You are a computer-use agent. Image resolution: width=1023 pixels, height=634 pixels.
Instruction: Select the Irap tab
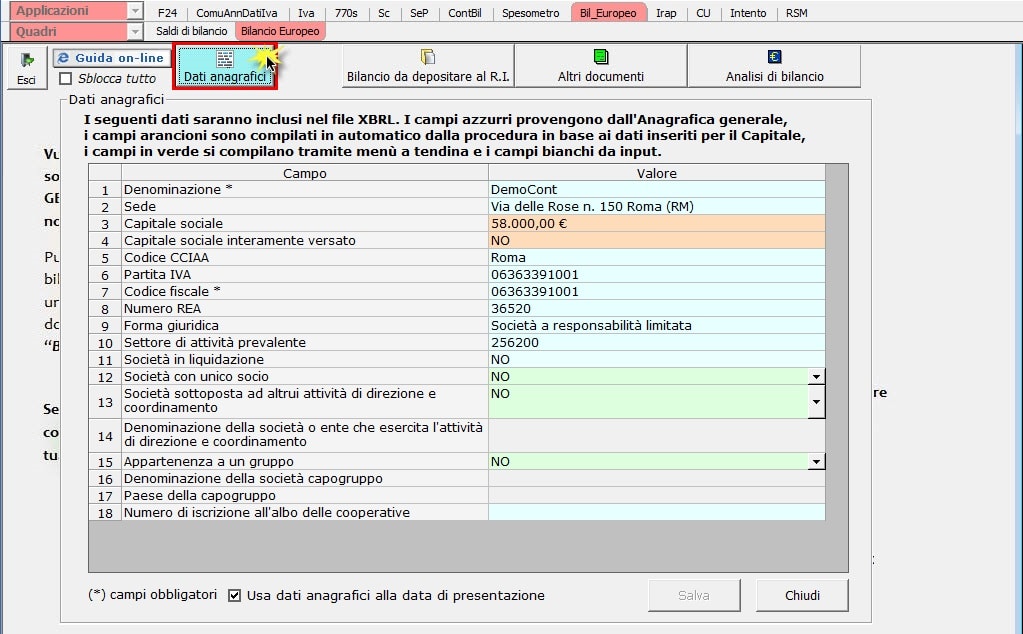(x=665, y=13)
